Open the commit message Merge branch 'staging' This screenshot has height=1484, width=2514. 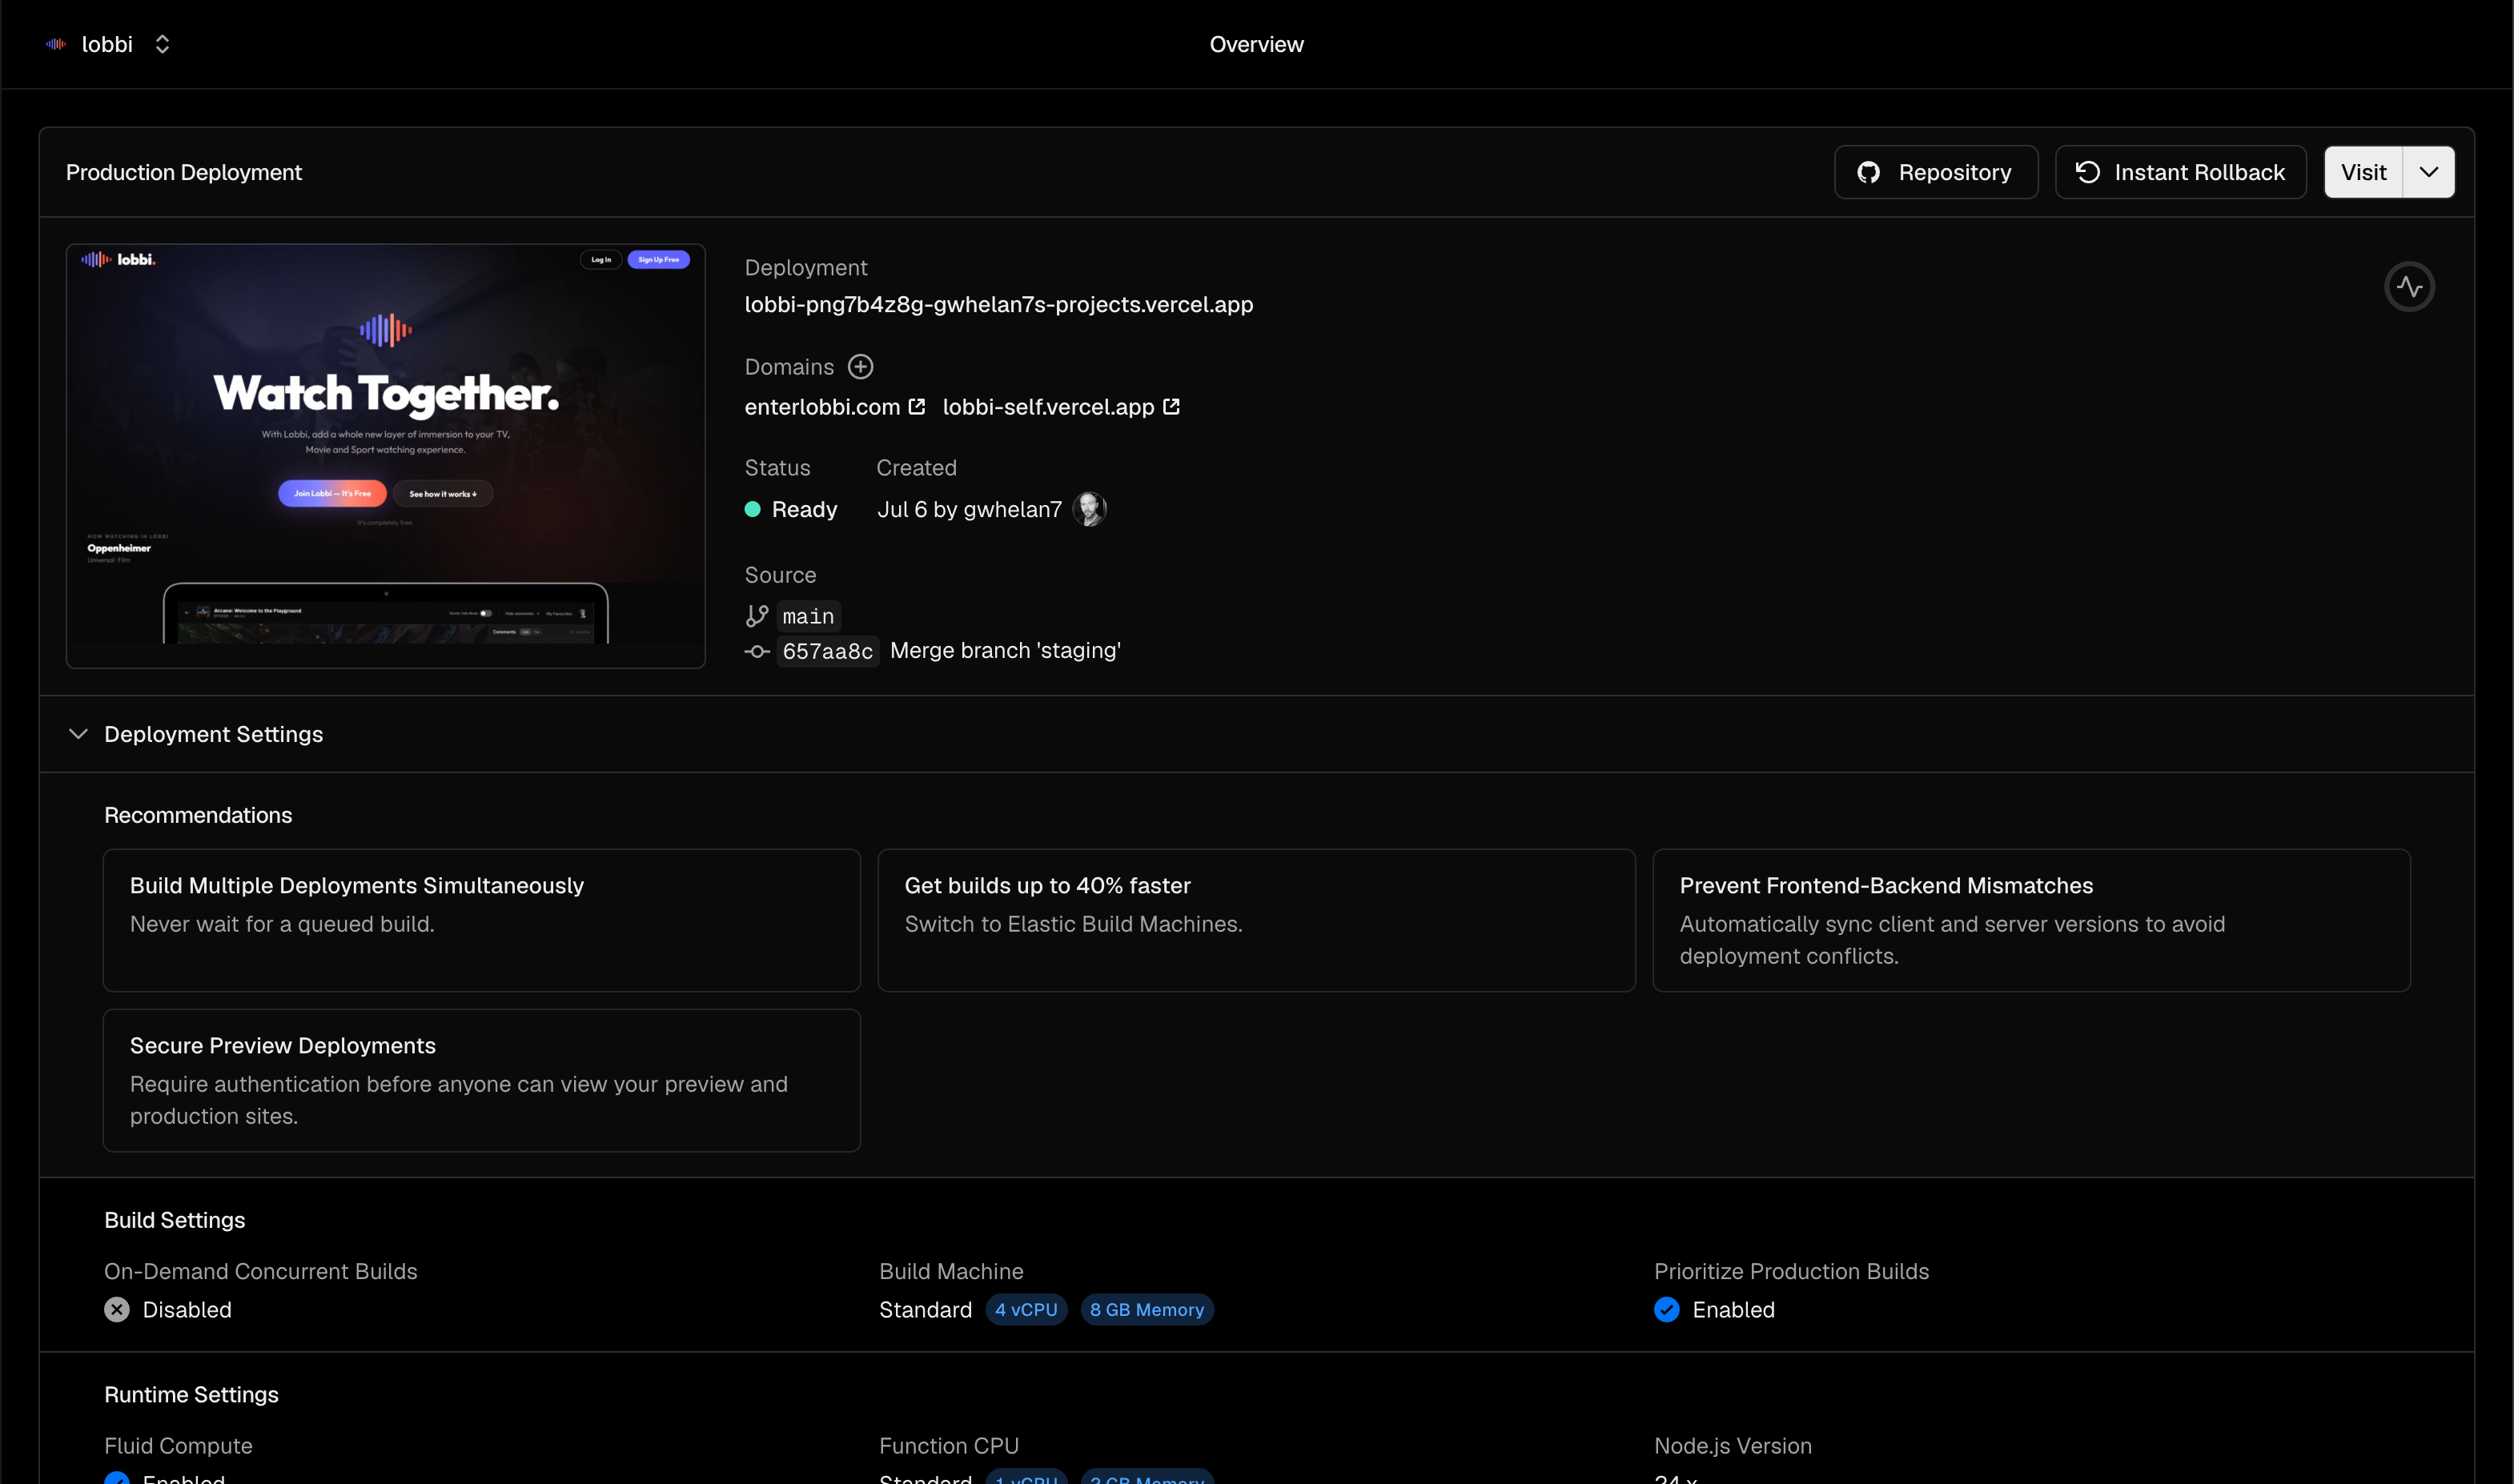pos(1005,651)
